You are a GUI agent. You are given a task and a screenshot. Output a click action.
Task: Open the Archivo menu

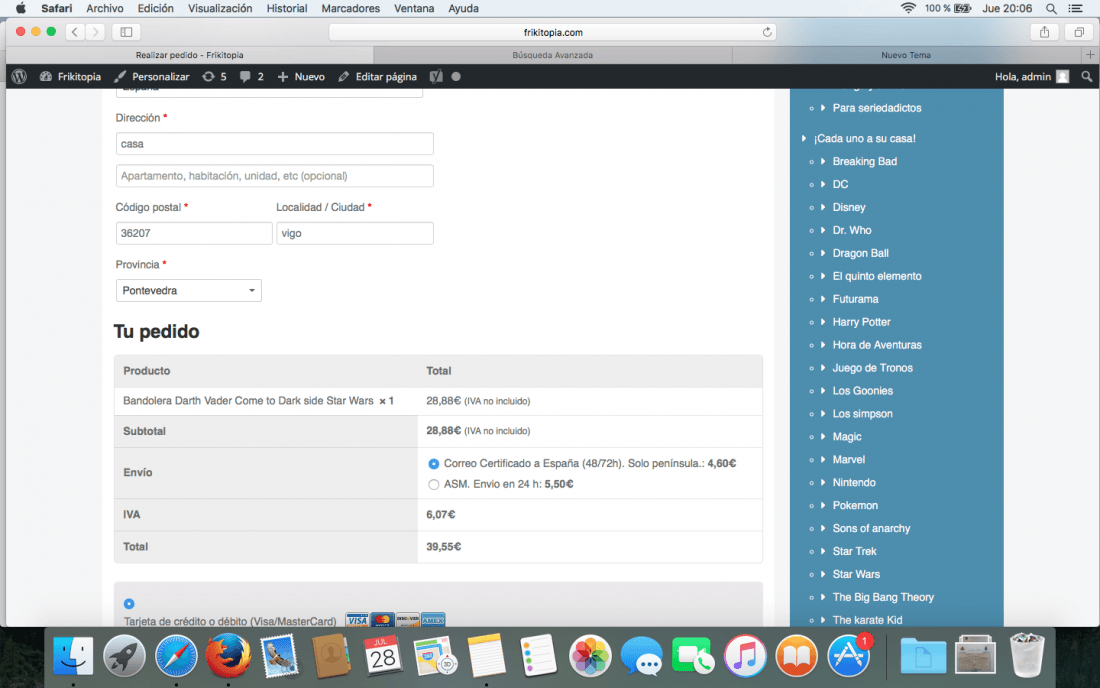[x=105, y=8]
